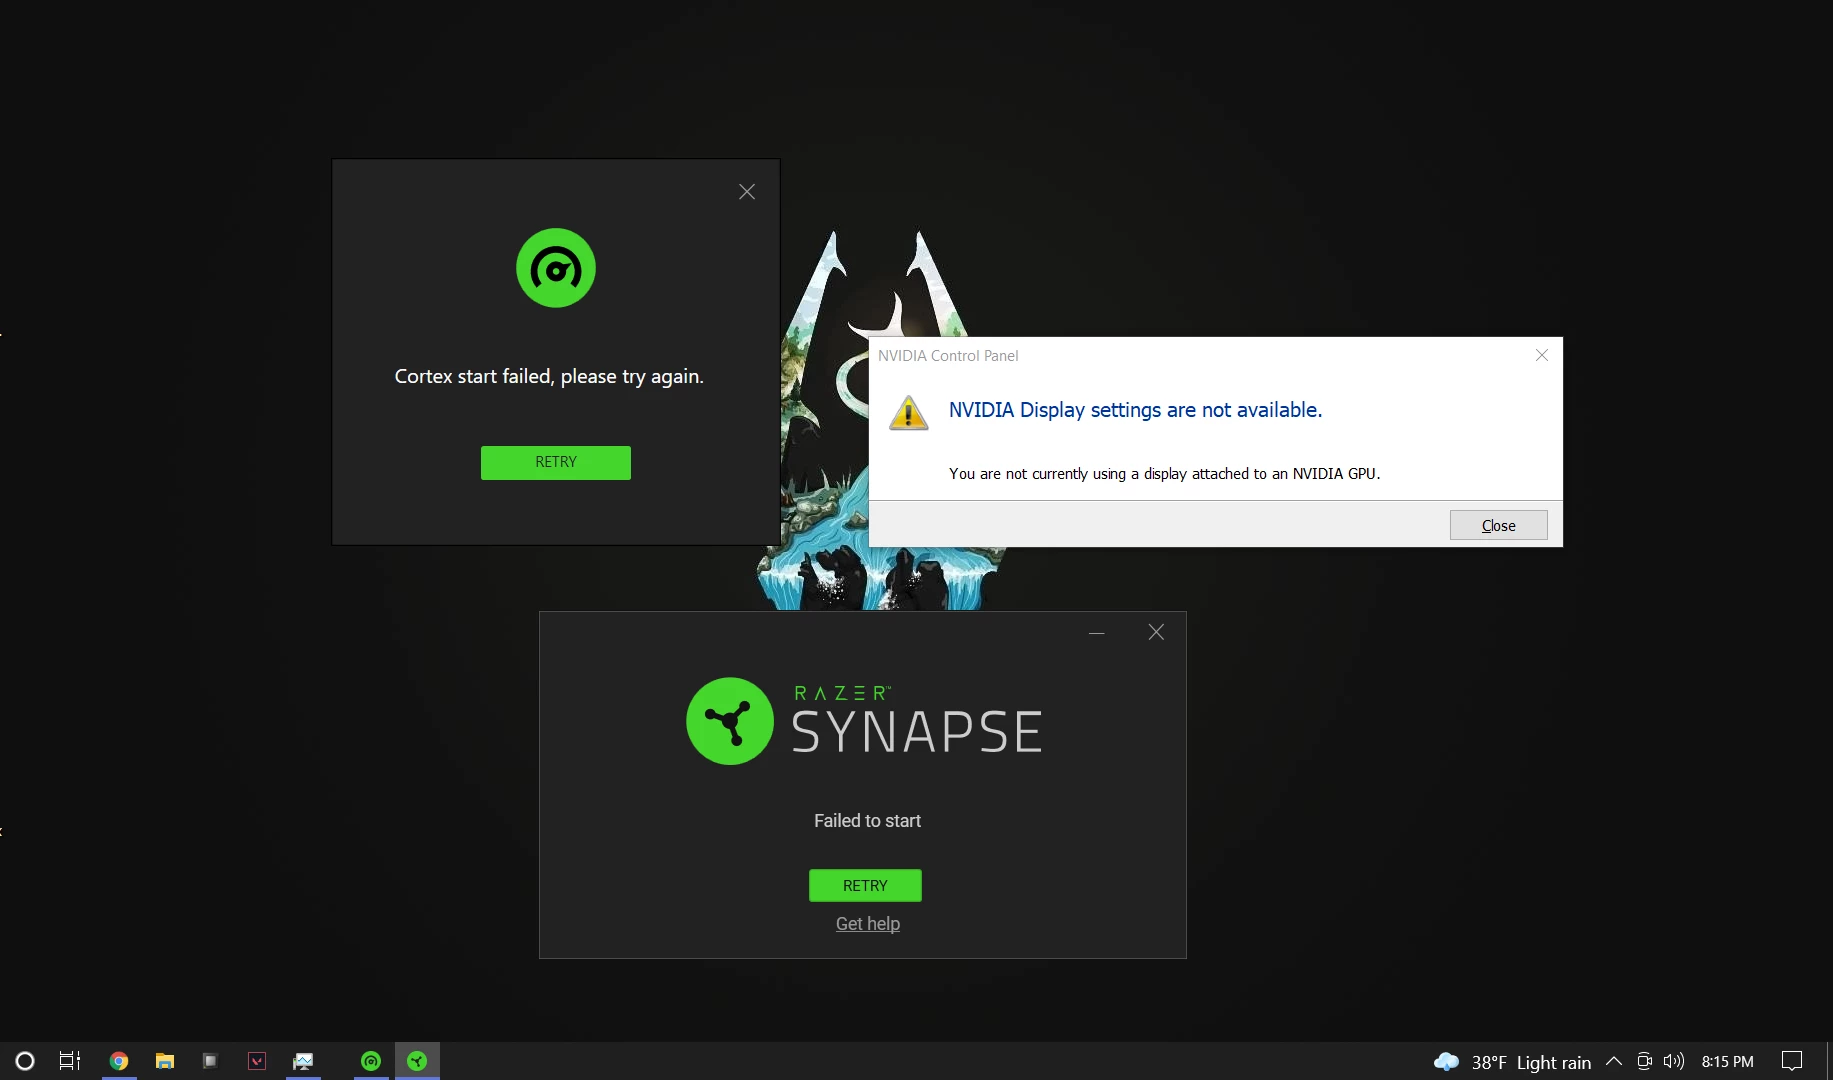This screenshot has height=1080, width=1833.
Task: Switch to Google Chrome on taskbar
Action: coord(119,1061)
